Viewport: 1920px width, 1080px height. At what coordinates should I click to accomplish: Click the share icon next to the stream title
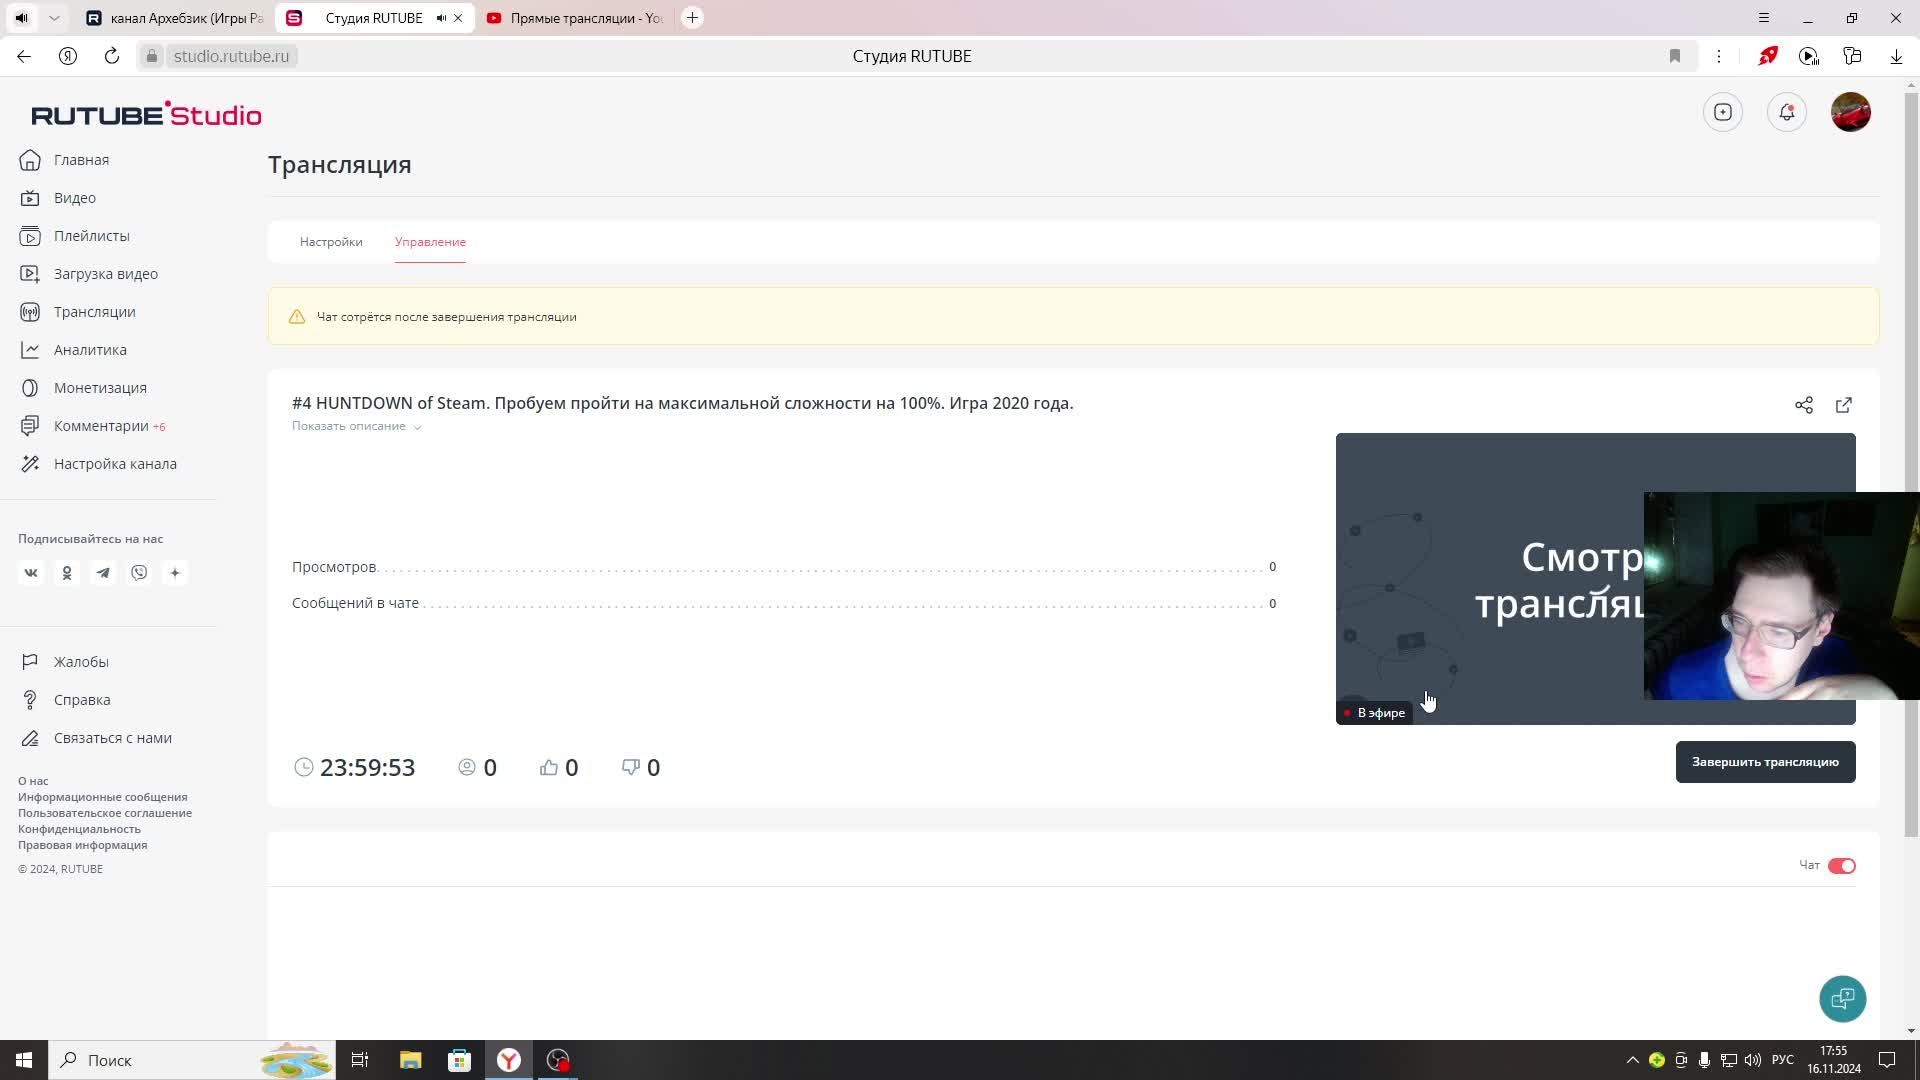[x=1803, y=405]
